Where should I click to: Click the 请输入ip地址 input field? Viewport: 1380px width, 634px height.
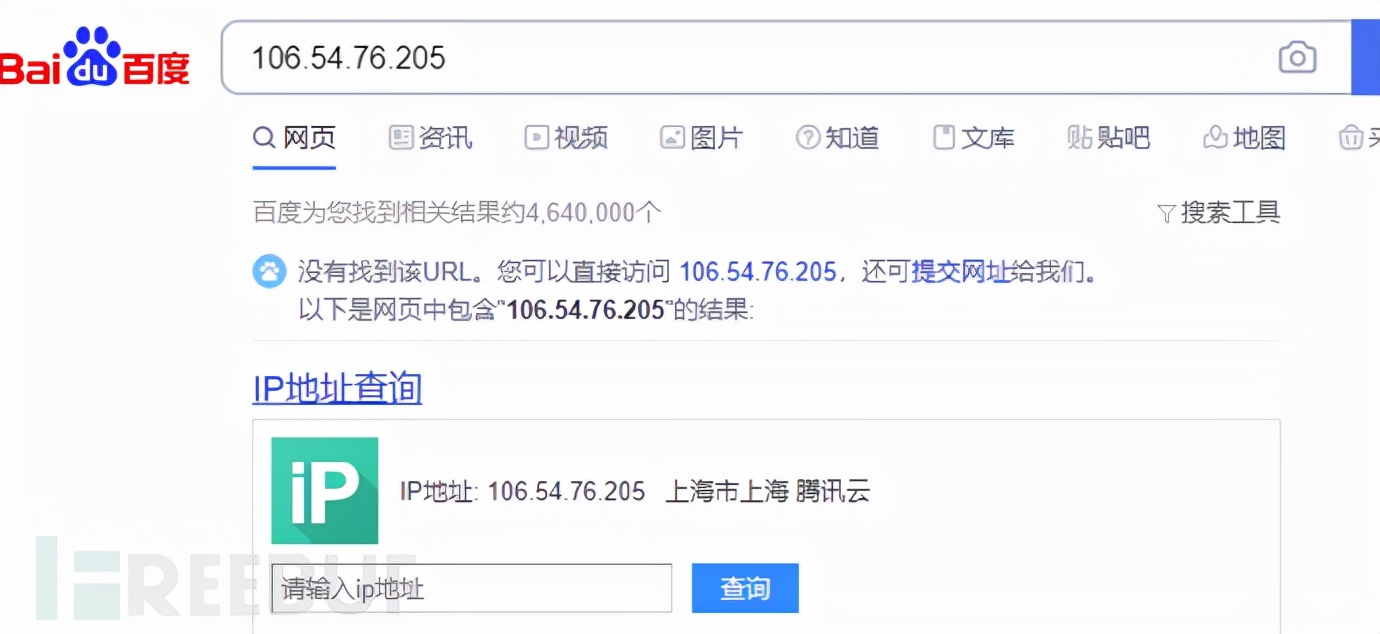470,588
